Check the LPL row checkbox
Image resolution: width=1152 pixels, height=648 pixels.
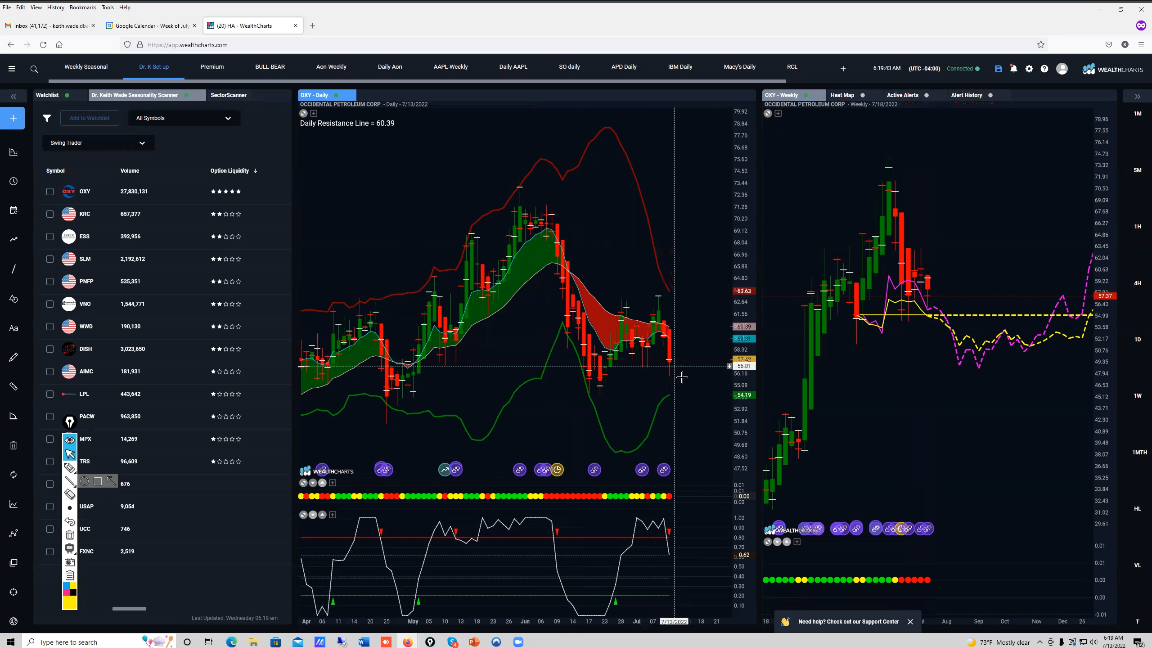pyautogui.click(x=50, y=394)
